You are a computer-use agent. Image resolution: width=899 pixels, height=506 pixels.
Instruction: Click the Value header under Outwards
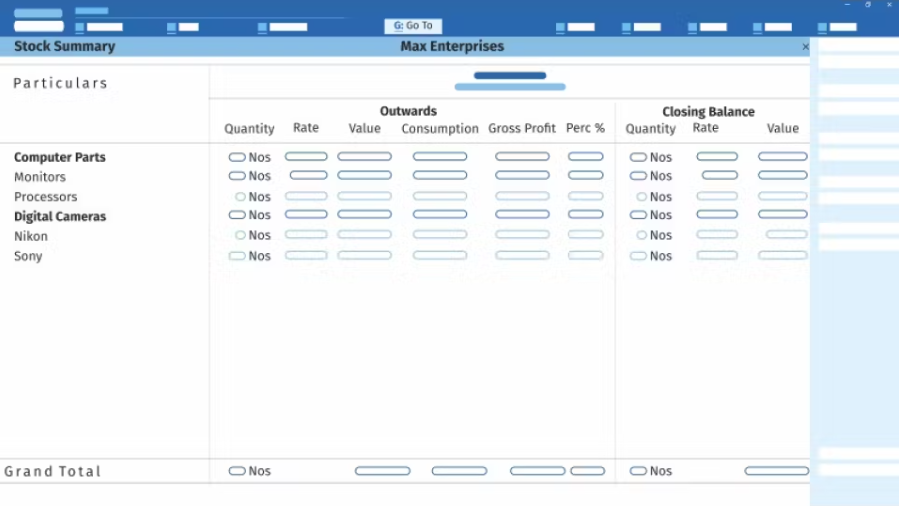(x=365, y=128)
